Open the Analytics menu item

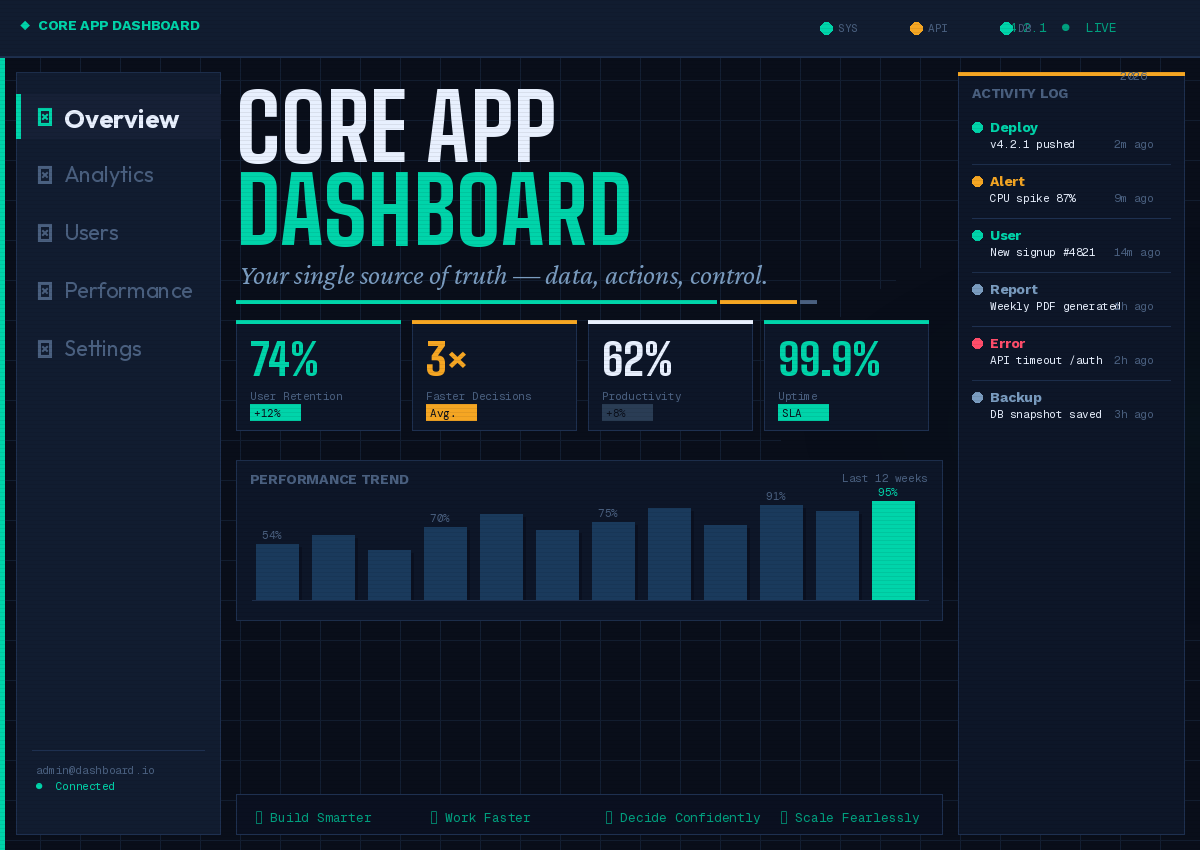click(109, 175)
